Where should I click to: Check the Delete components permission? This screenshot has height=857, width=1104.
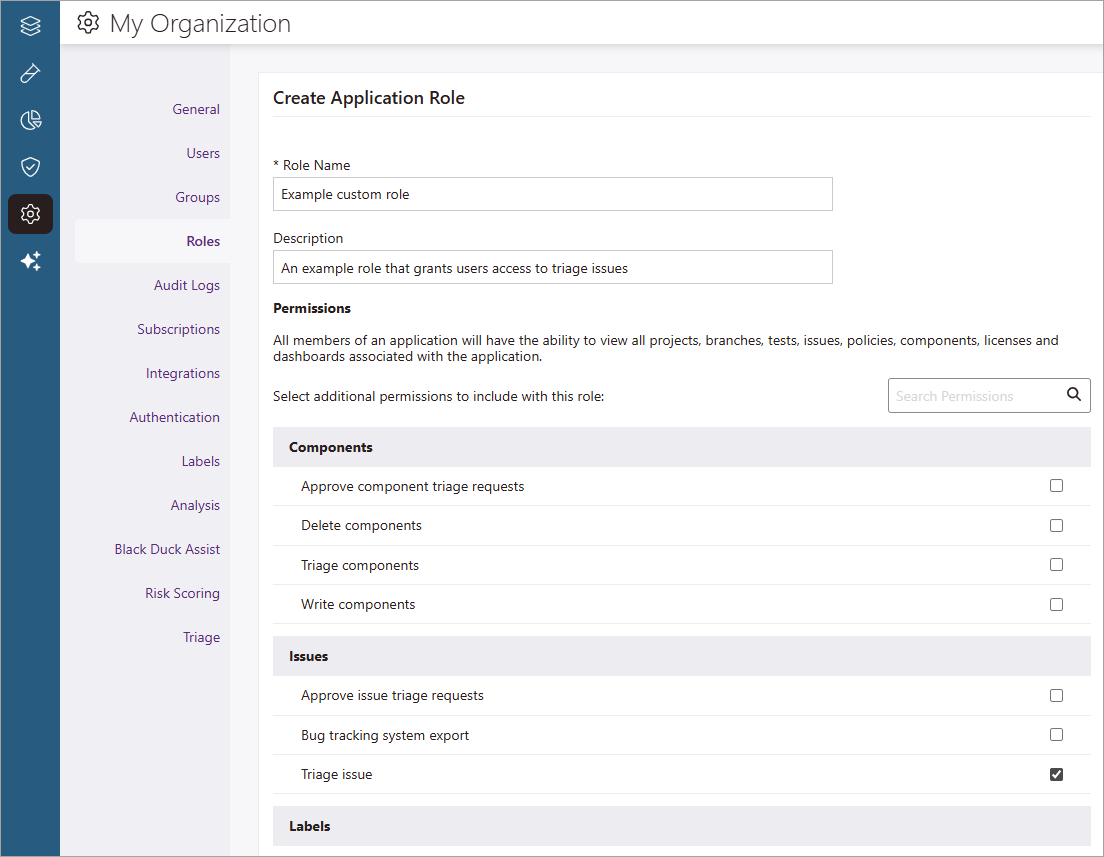(x=1056, y=525)
